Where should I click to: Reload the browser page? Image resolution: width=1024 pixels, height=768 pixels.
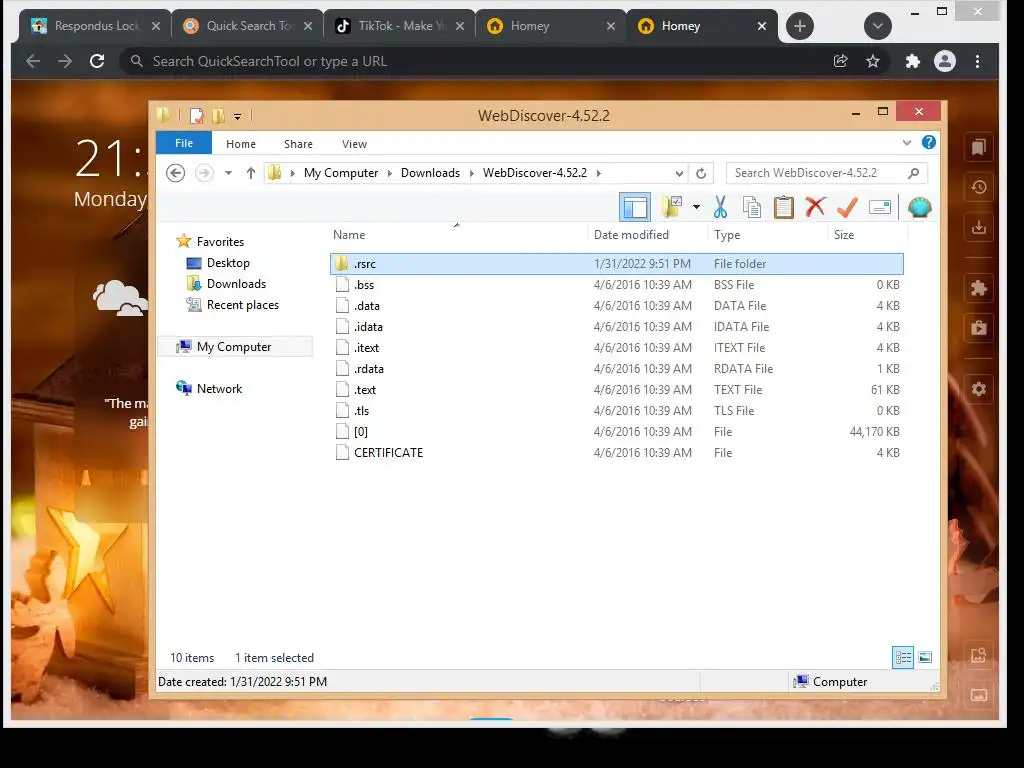pos(97,61)
